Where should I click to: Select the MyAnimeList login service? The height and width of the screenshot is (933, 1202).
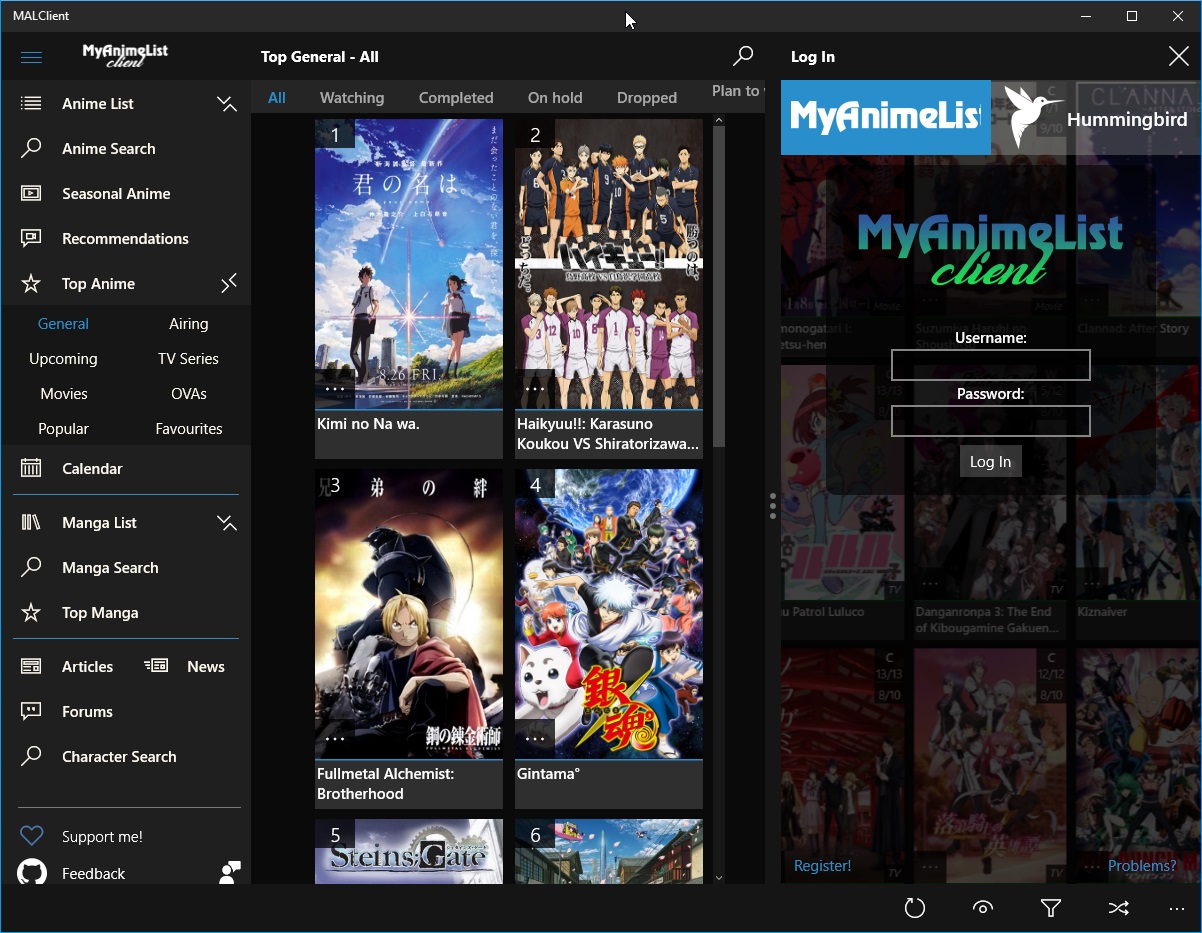pos(885,118)
